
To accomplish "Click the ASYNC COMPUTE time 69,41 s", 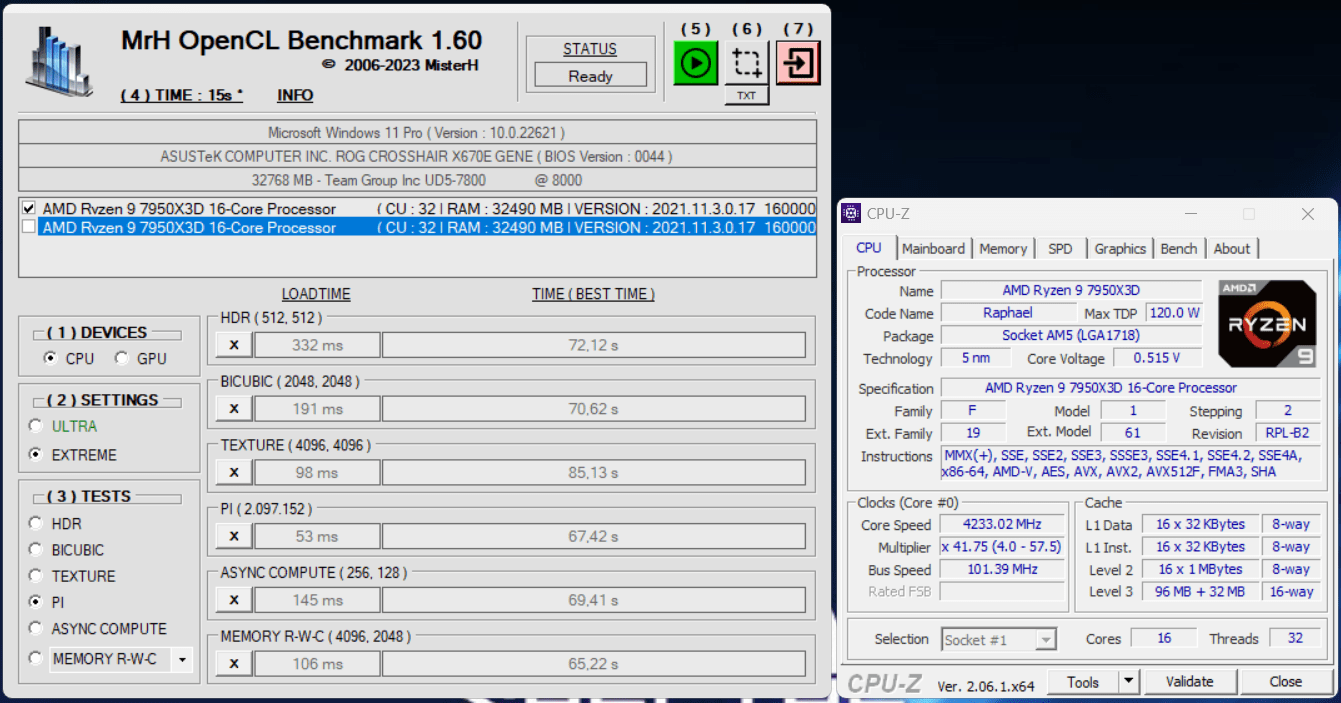I will coord(593,600).
